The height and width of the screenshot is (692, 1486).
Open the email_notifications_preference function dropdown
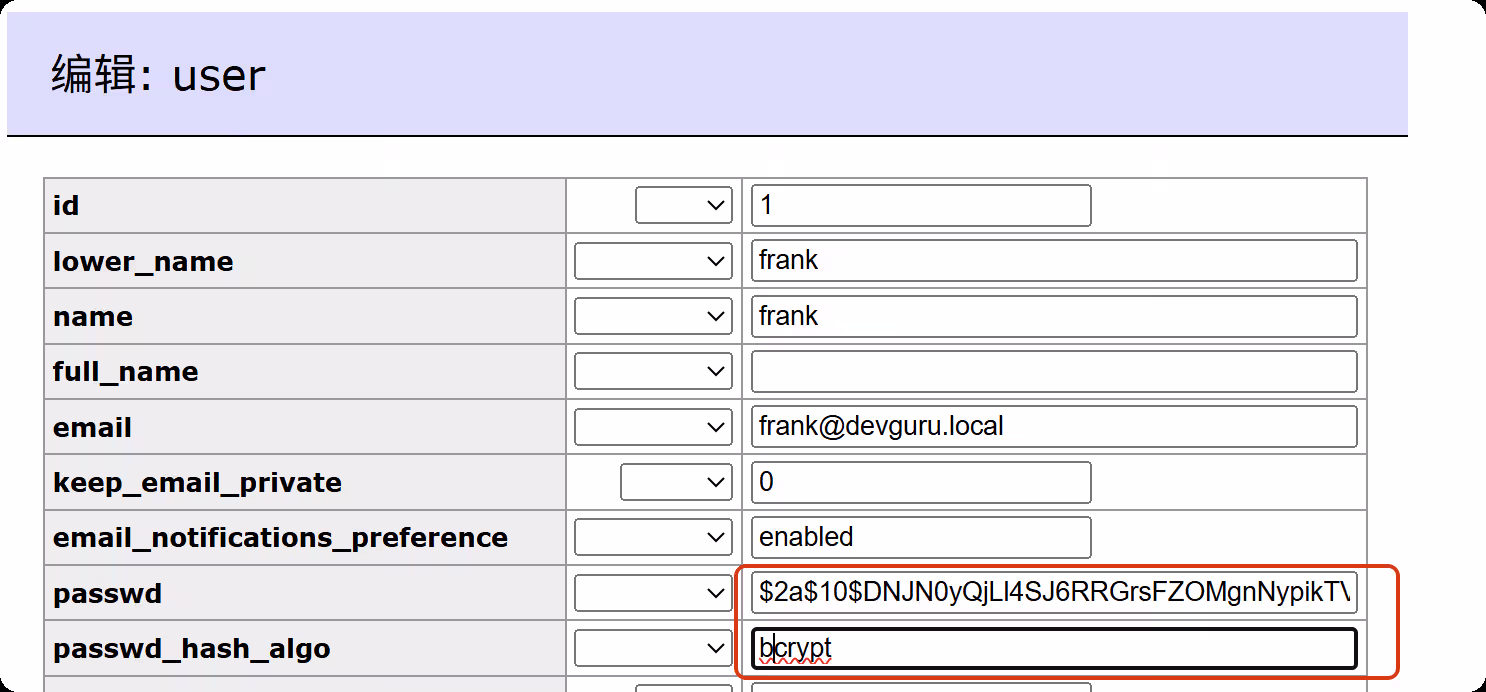[x=654, y=538]
